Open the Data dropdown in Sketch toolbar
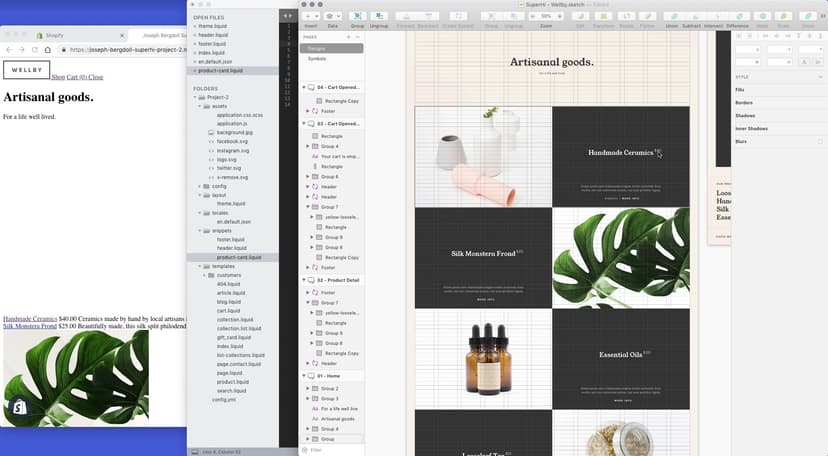 [x=332, y=17]
